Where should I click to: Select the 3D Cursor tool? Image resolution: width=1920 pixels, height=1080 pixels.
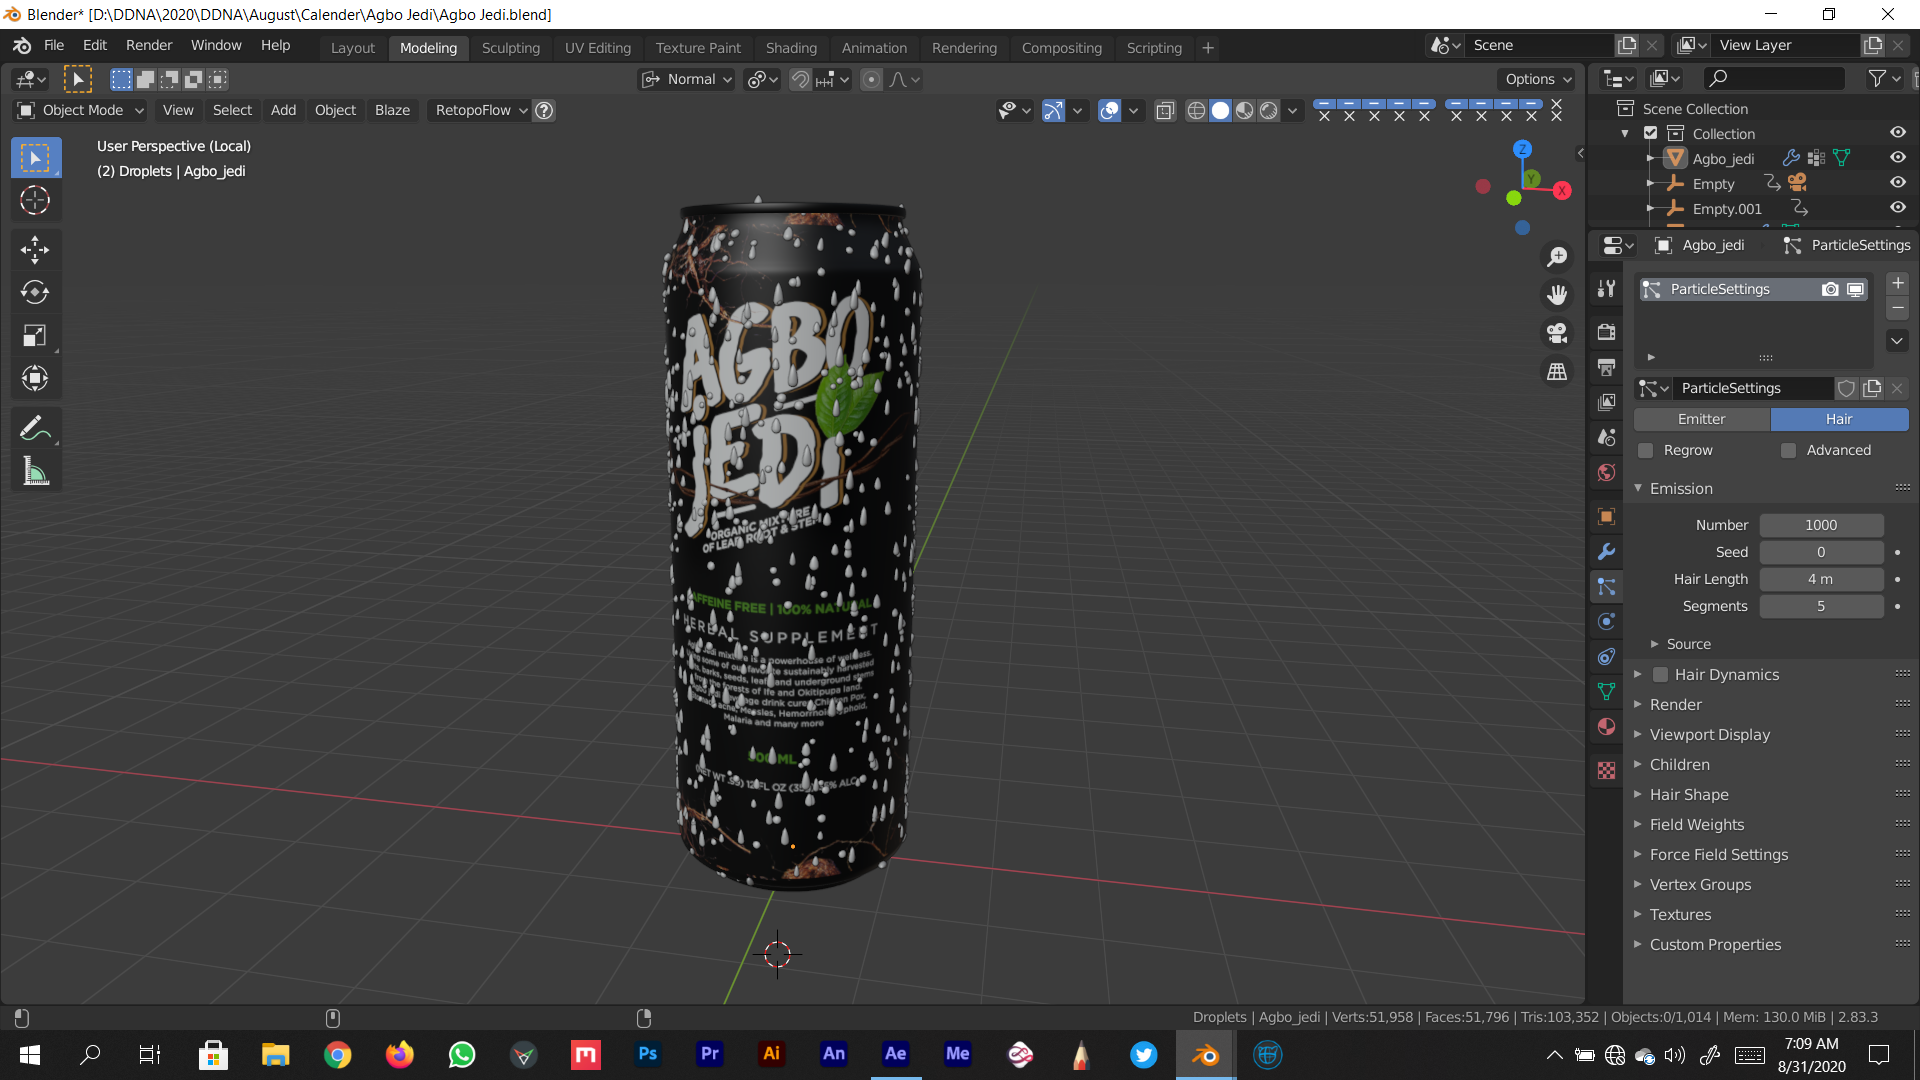coord(35,201)
